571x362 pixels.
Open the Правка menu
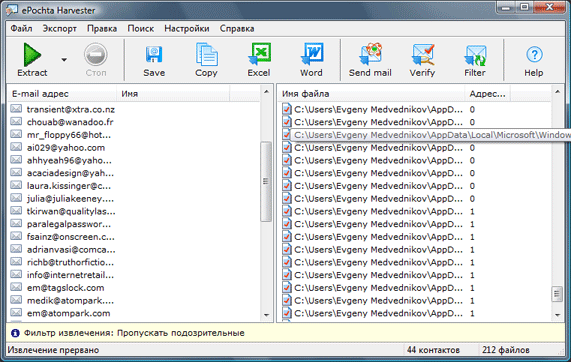click(102, 28)
